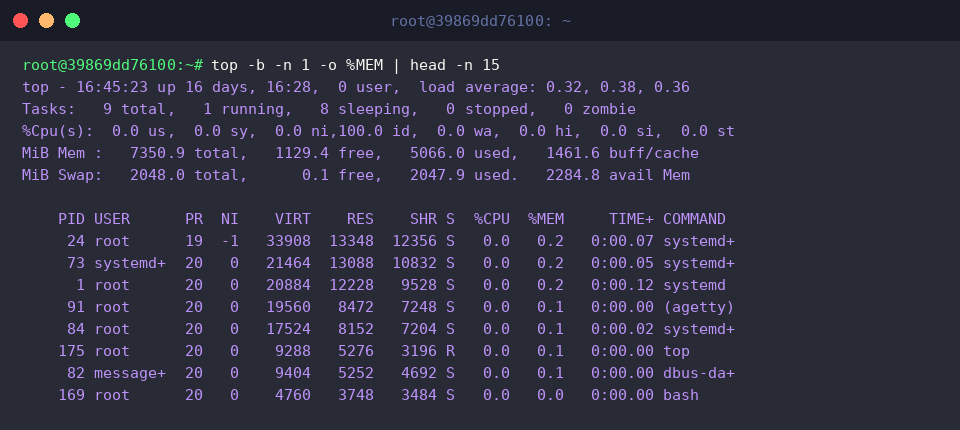
Task: Click the yellow minimize window button
Action: [x=47, y=21]
